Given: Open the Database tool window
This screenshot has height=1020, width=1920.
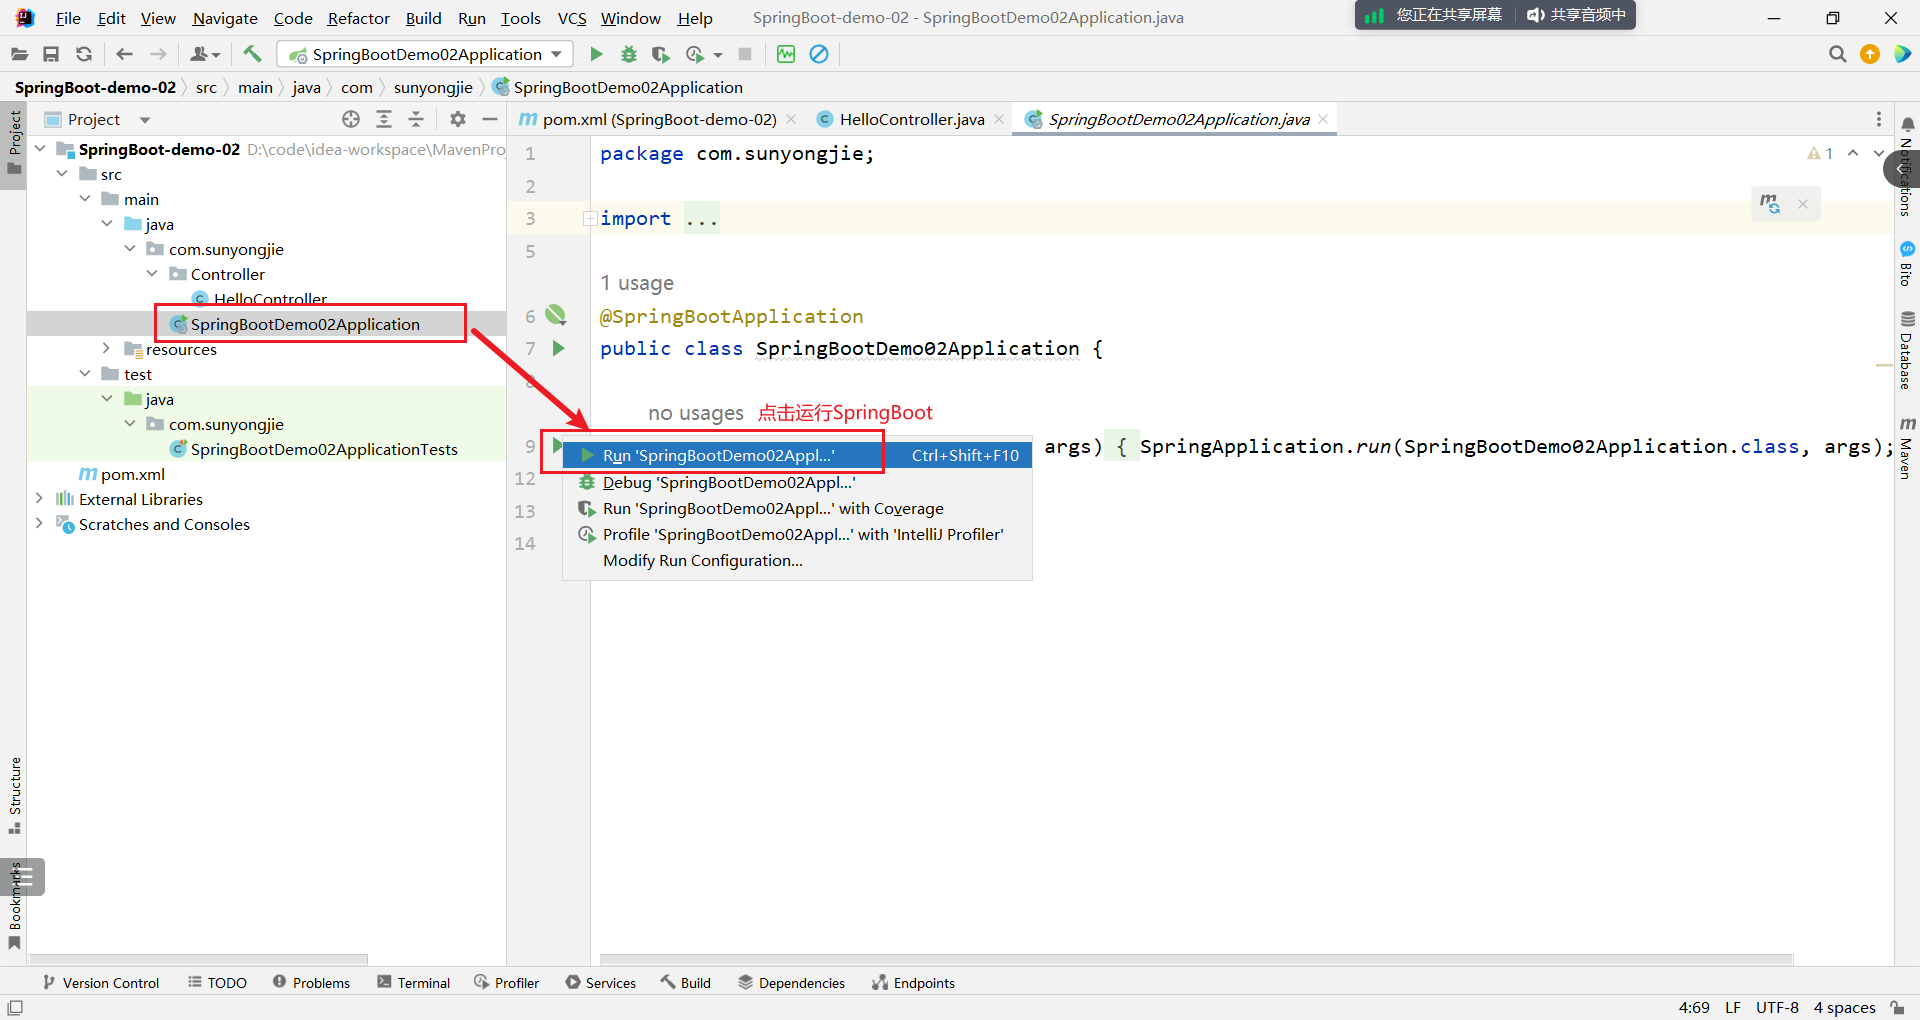Looking at the screenshot, I should 1907,350.
